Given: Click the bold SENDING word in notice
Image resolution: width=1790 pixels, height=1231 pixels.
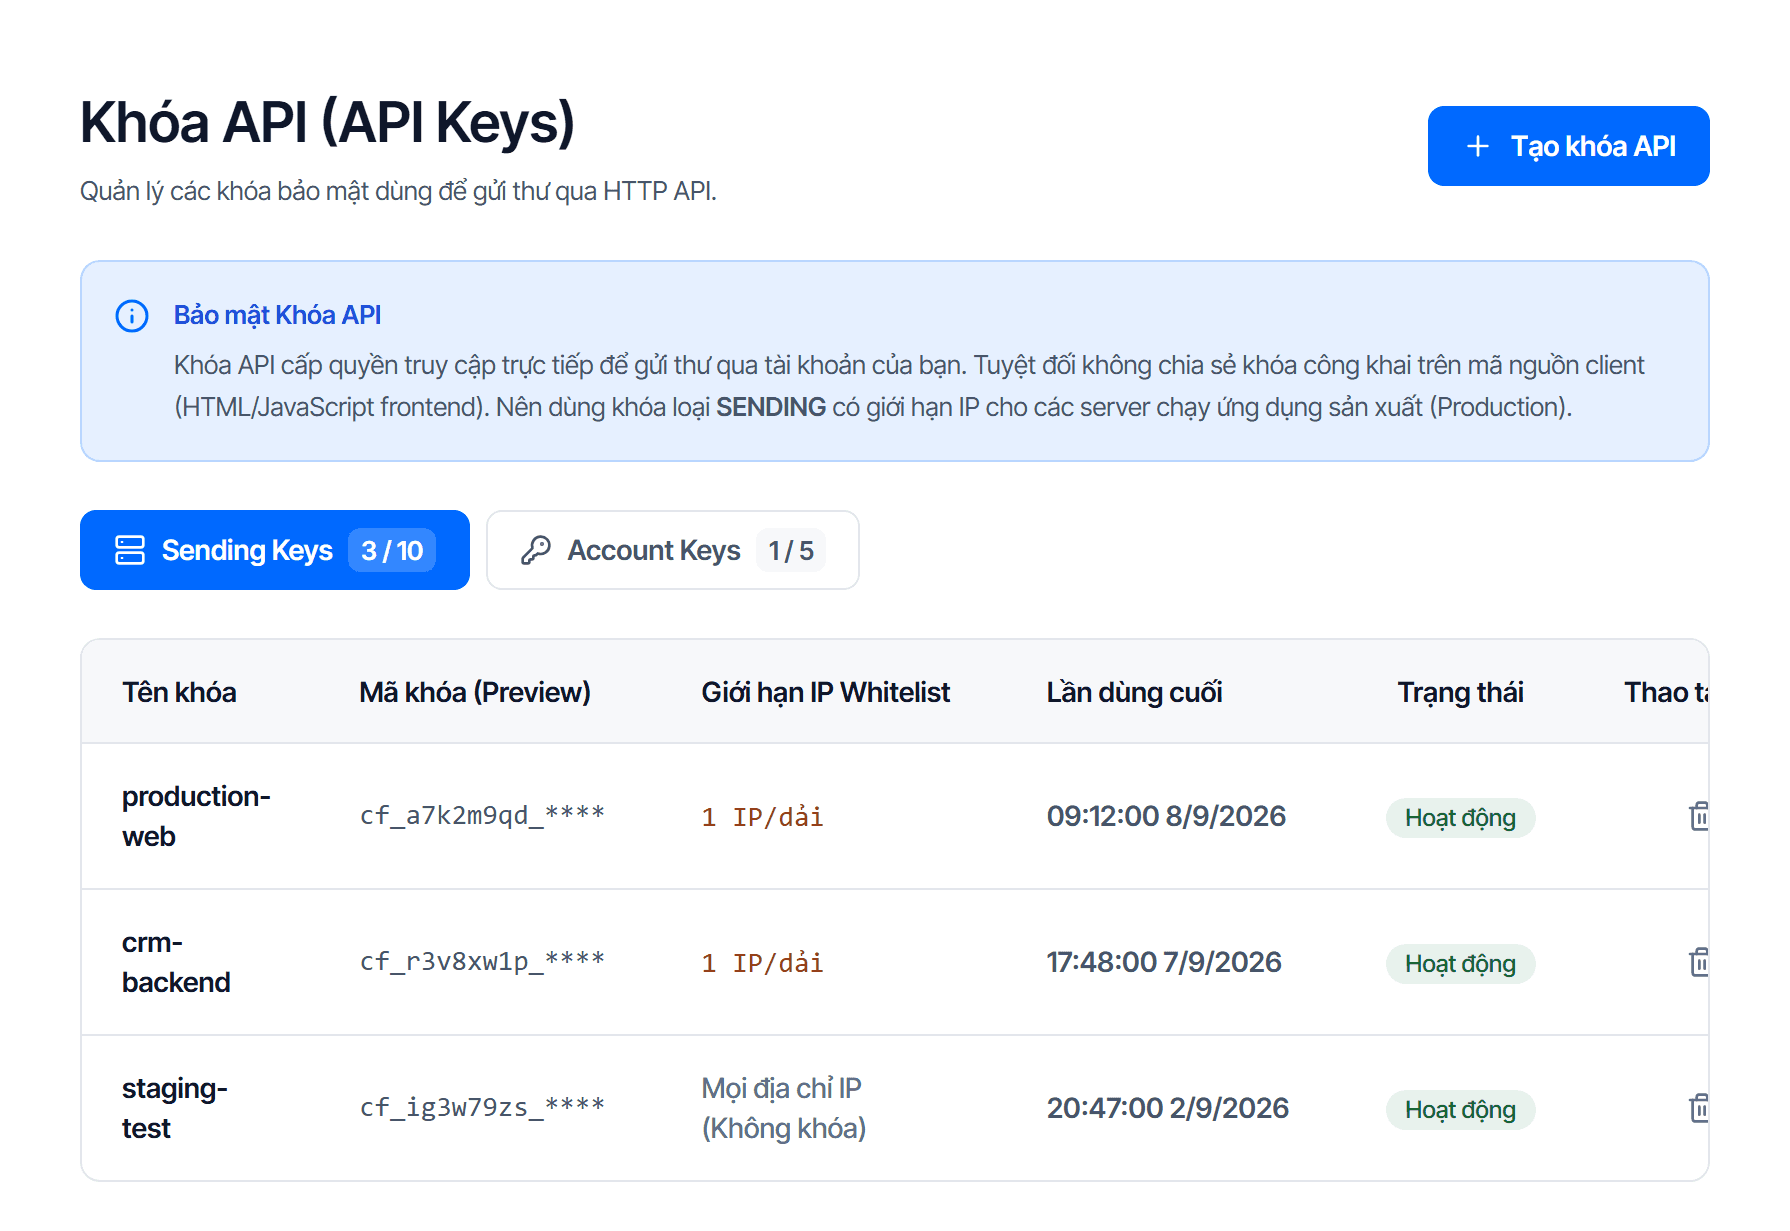Looking at the screenshot, I should (771, 407).
